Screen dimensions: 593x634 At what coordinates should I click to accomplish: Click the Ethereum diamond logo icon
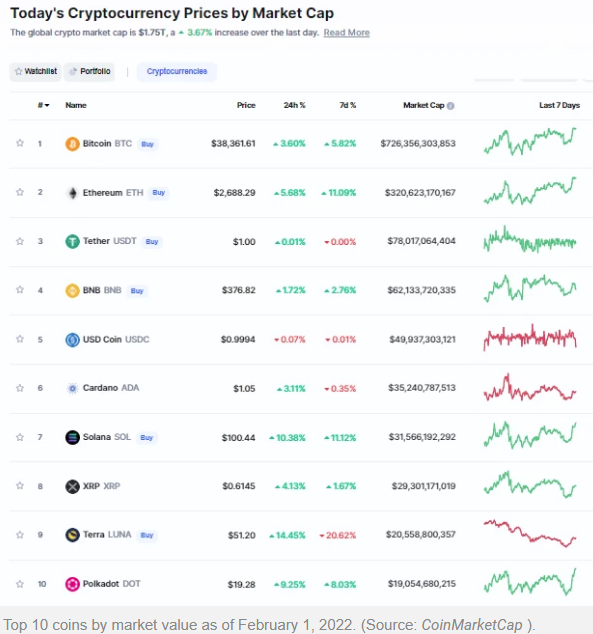[72, 193]
